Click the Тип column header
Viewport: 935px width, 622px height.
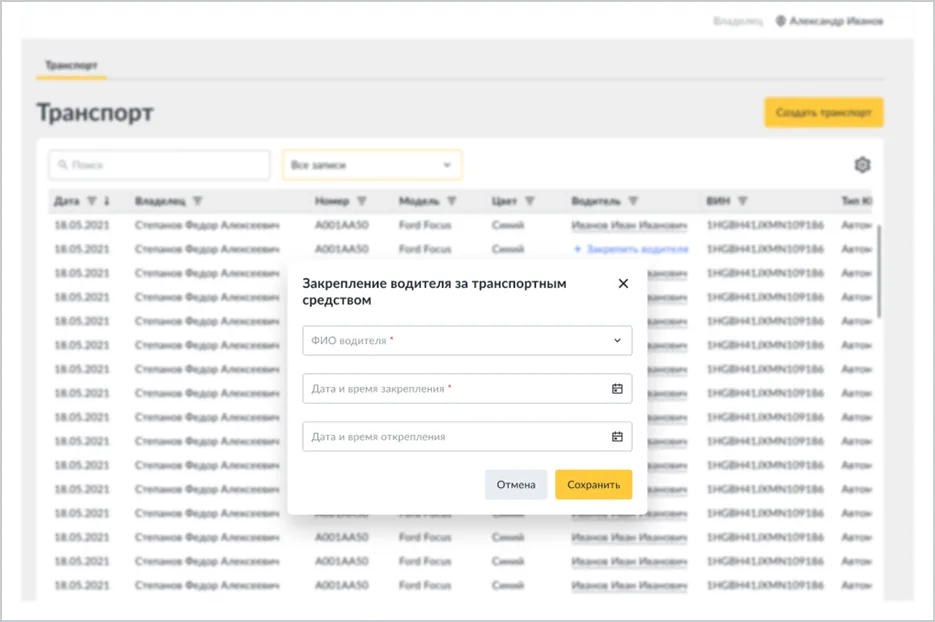(x=856, y=201)
